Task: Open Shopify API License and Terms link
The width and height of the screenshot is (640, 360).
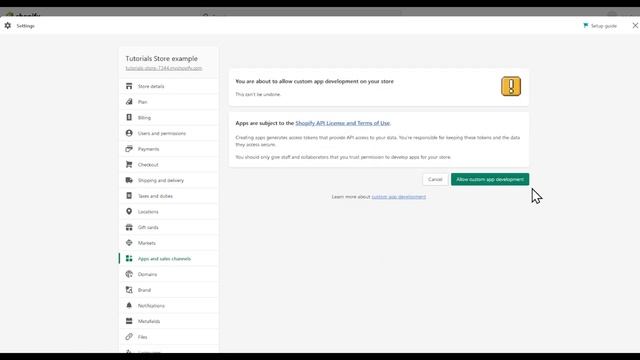Action: (x=342, y=123)
